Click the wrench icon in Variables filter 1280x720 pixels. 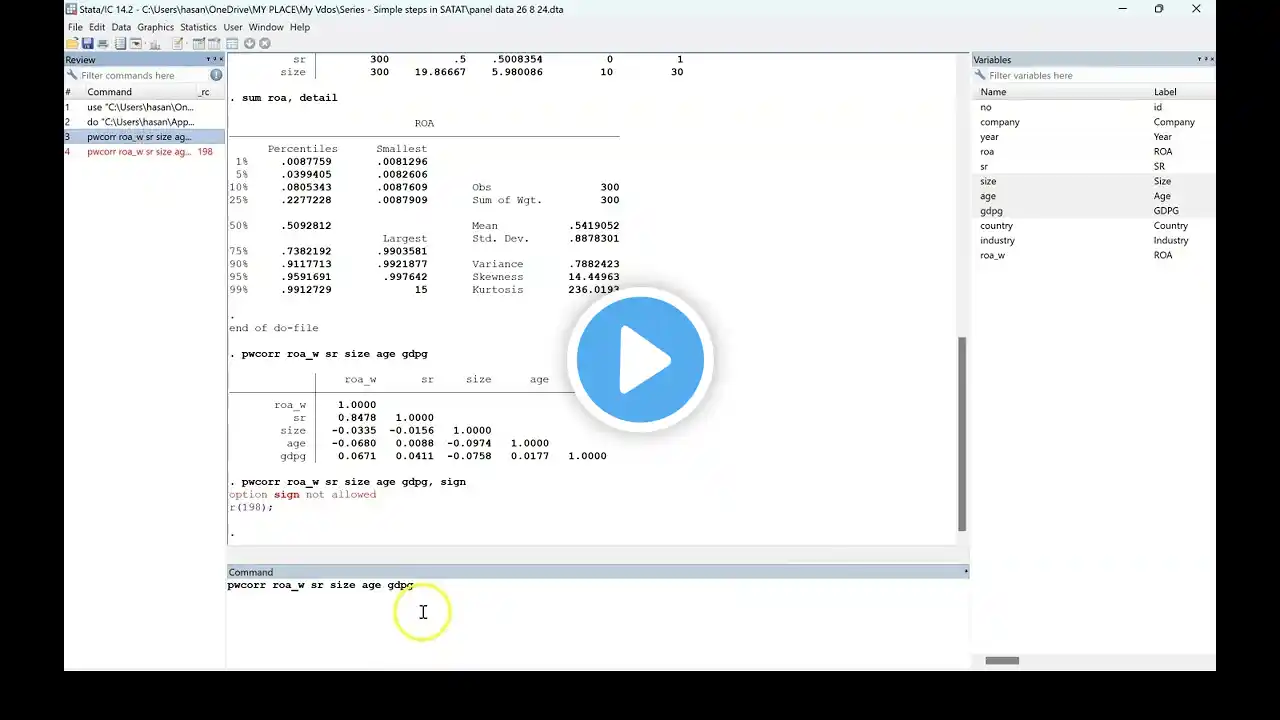981,75
